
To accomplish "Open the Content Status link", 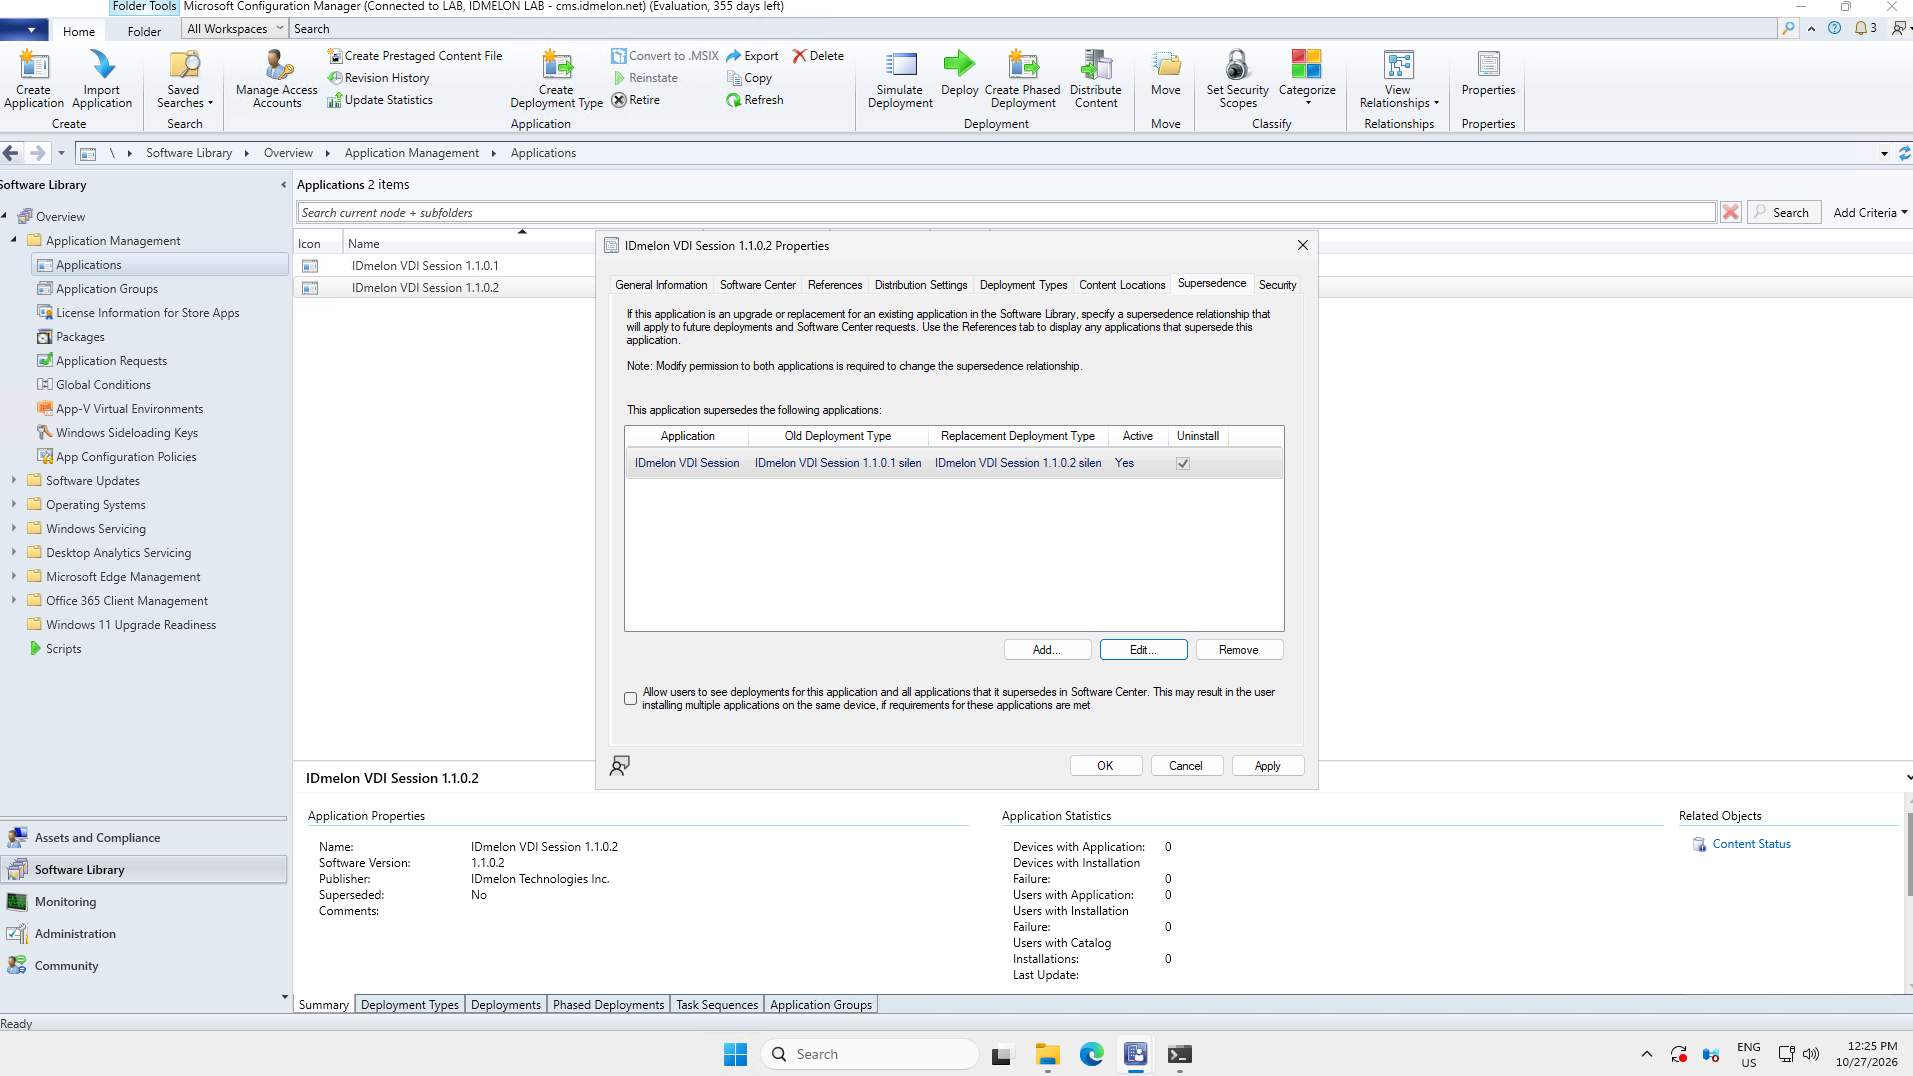I will tap(1751, 844).
